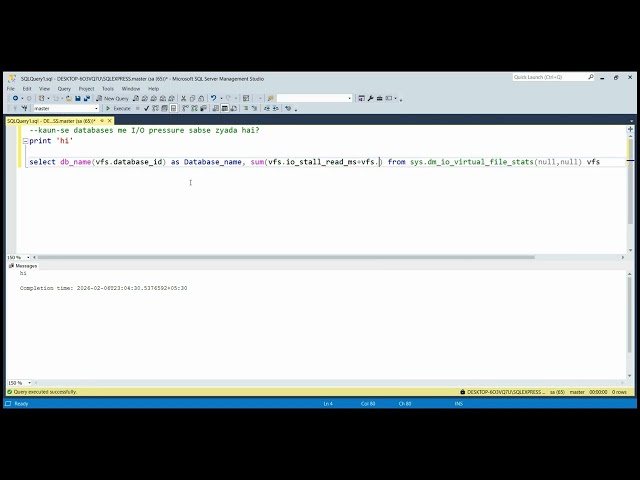Click the Execute button

tap(118, 109)
